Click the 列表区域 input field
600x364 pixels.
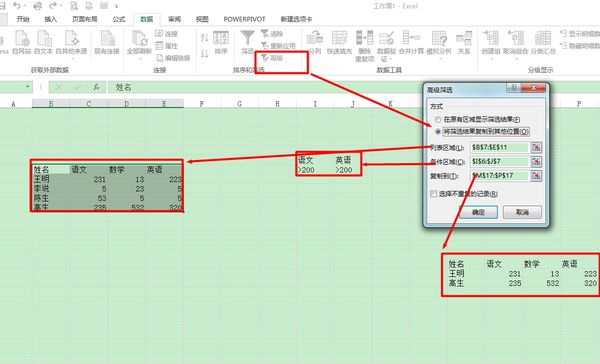(x=500, y=147)
